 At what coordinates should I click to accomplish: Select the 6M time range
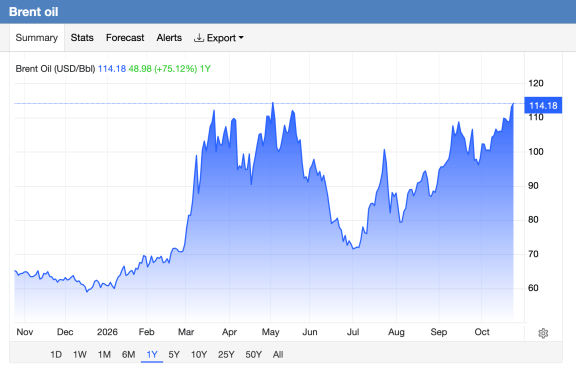[x=128, y=355]
